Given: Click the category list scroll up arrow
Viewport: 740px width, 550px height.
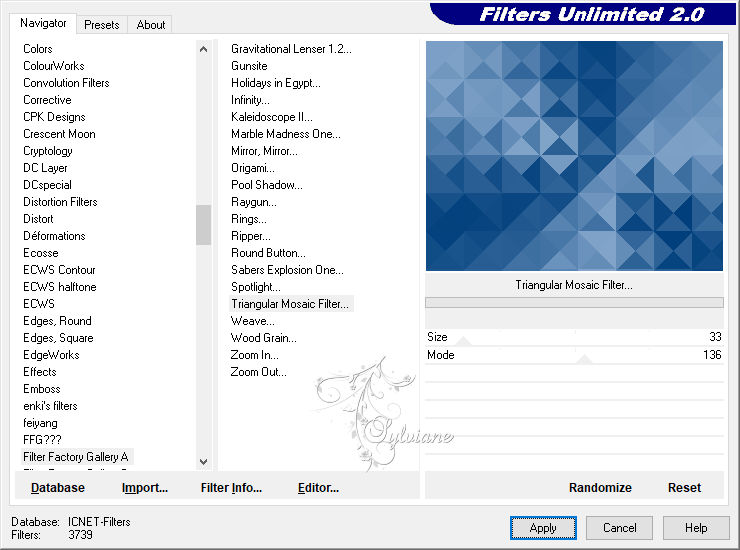Looking at the screenshot, I should (203, 49).
